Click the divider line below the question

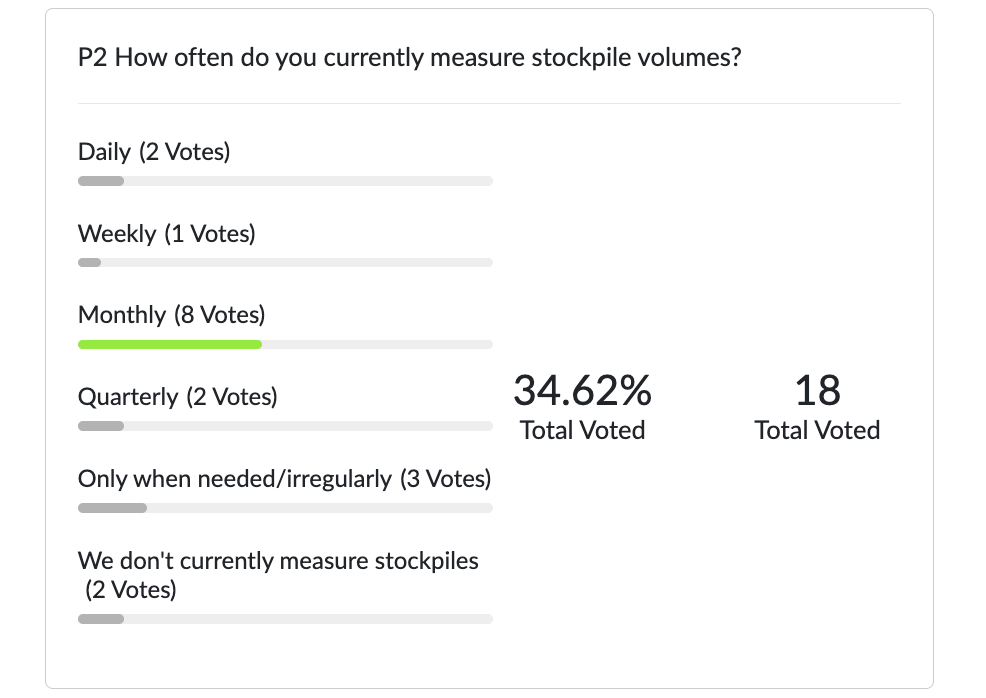pyautogui.click(x=489, y=103)
